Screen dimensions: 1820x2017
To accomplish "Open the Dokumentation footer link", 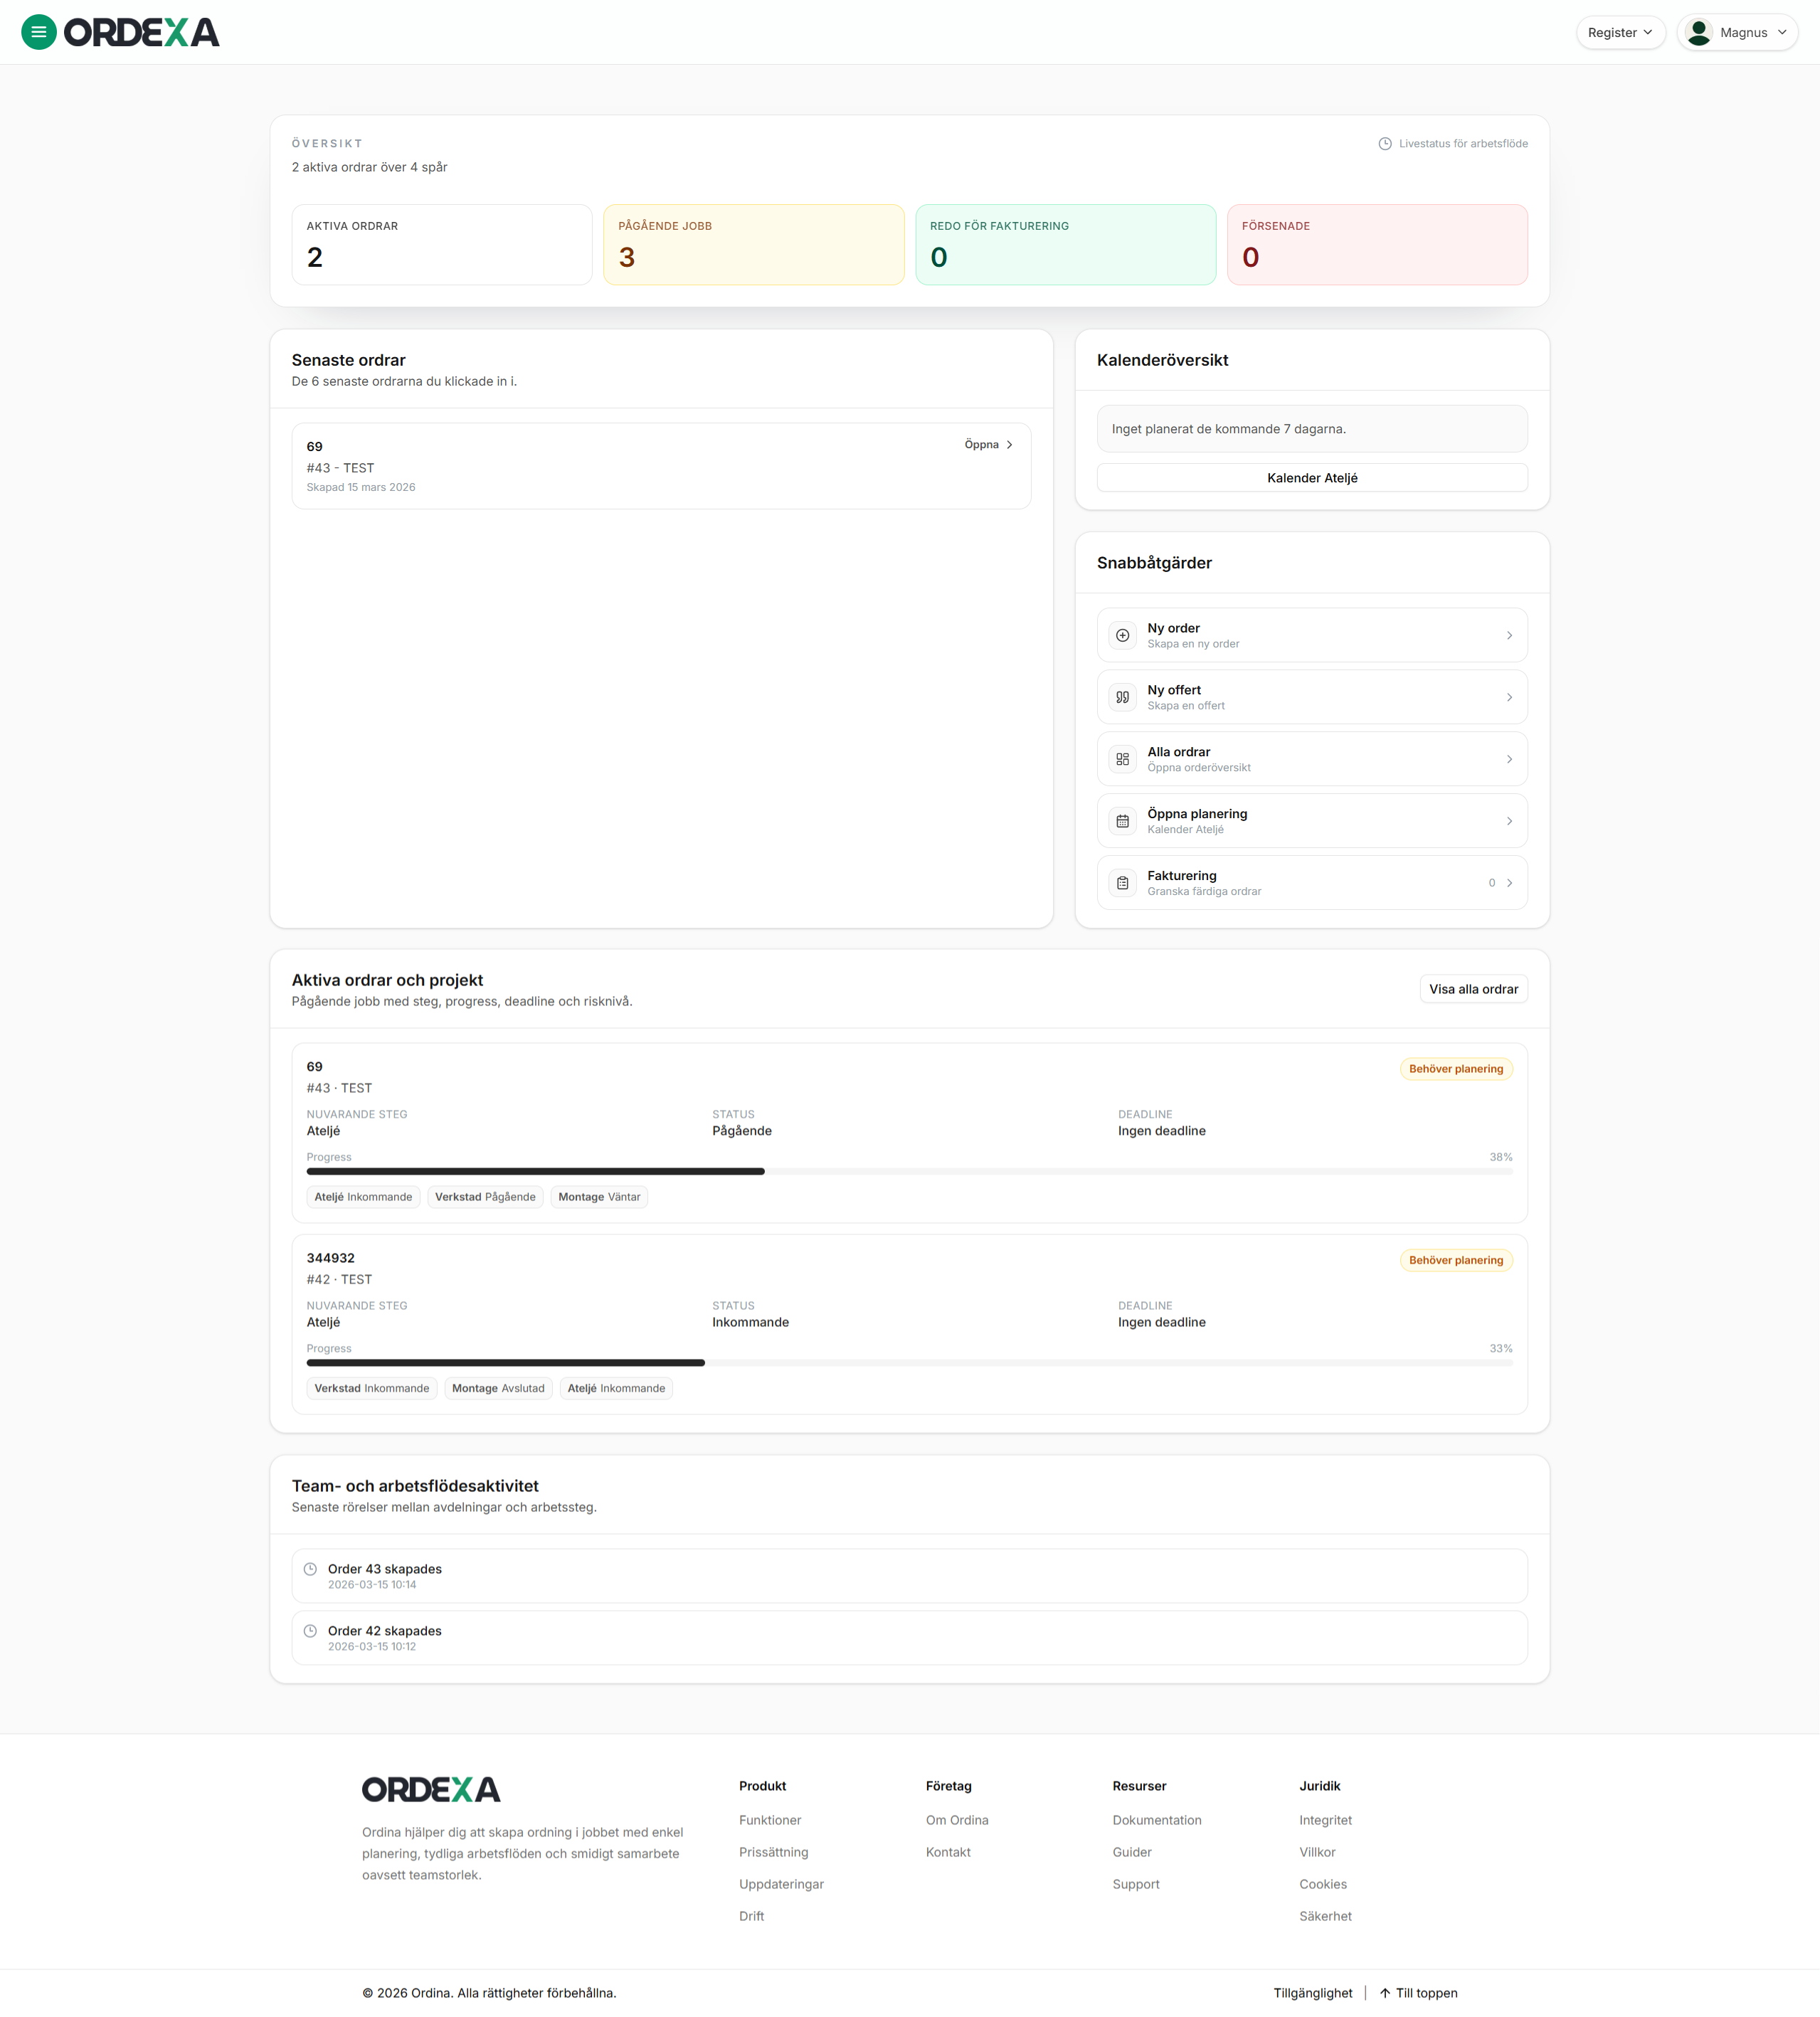I will click(1157, 1820).
